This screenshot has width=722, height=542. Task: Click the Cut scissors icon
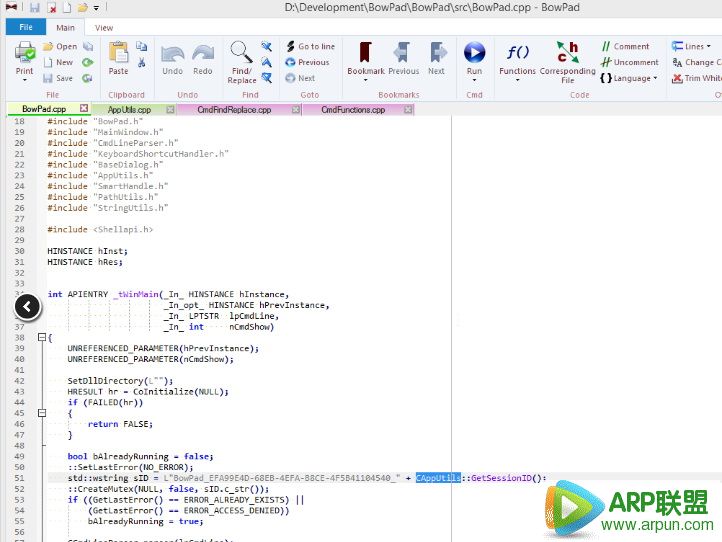(141, 62)
